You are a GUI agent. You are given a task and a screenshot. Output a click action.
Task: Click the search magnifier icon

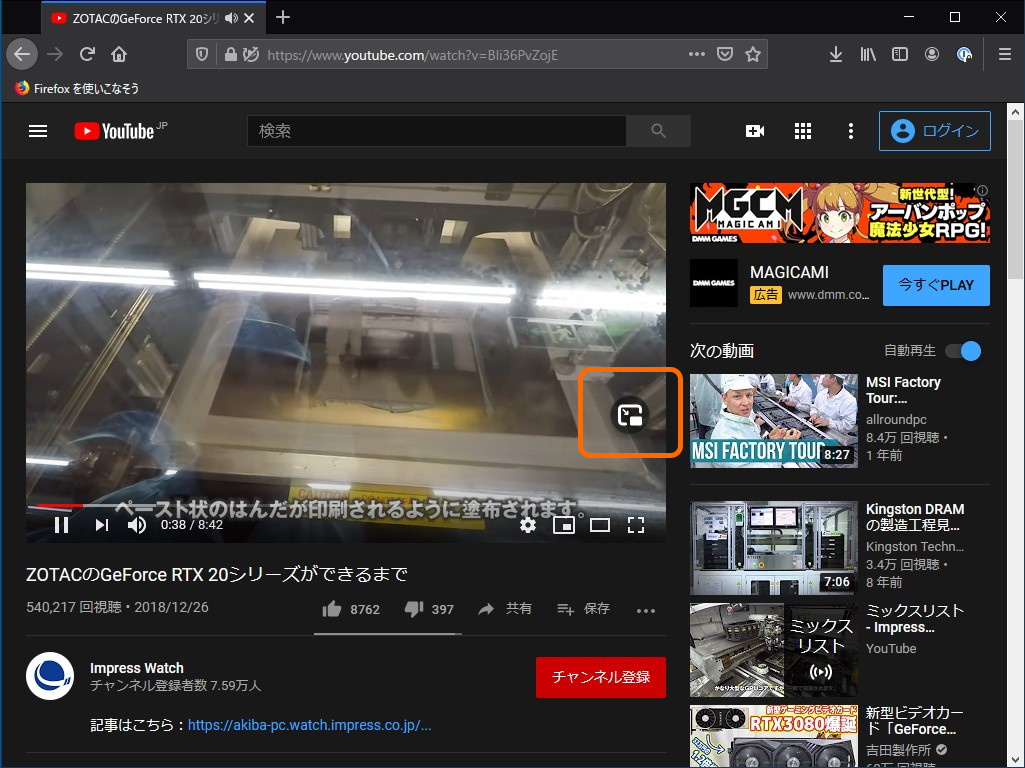(658, 131)
